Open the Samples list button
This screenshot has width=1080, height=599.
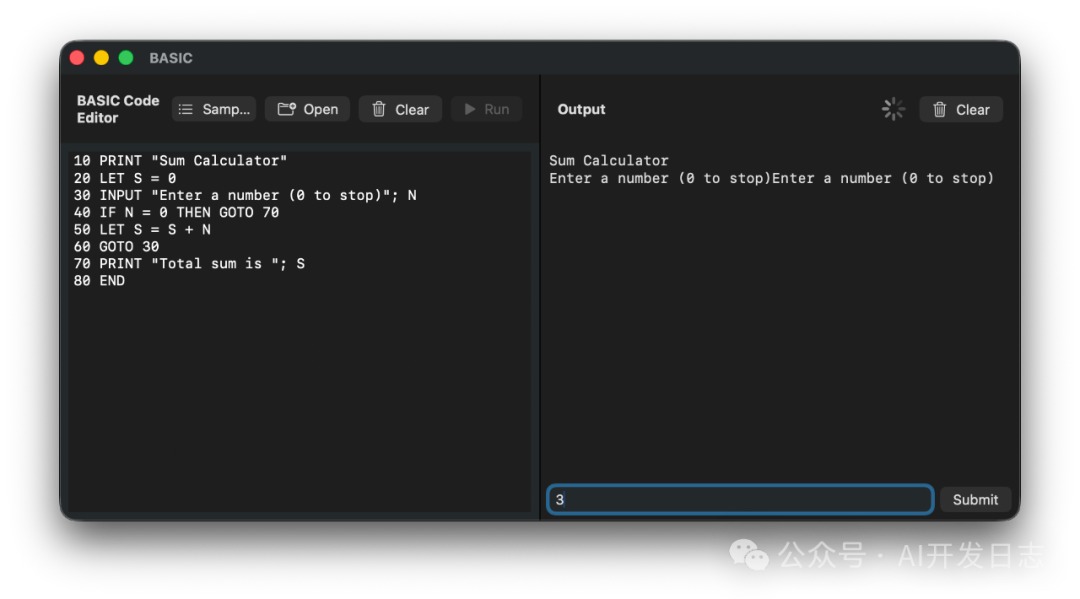[x=214, y=109]
